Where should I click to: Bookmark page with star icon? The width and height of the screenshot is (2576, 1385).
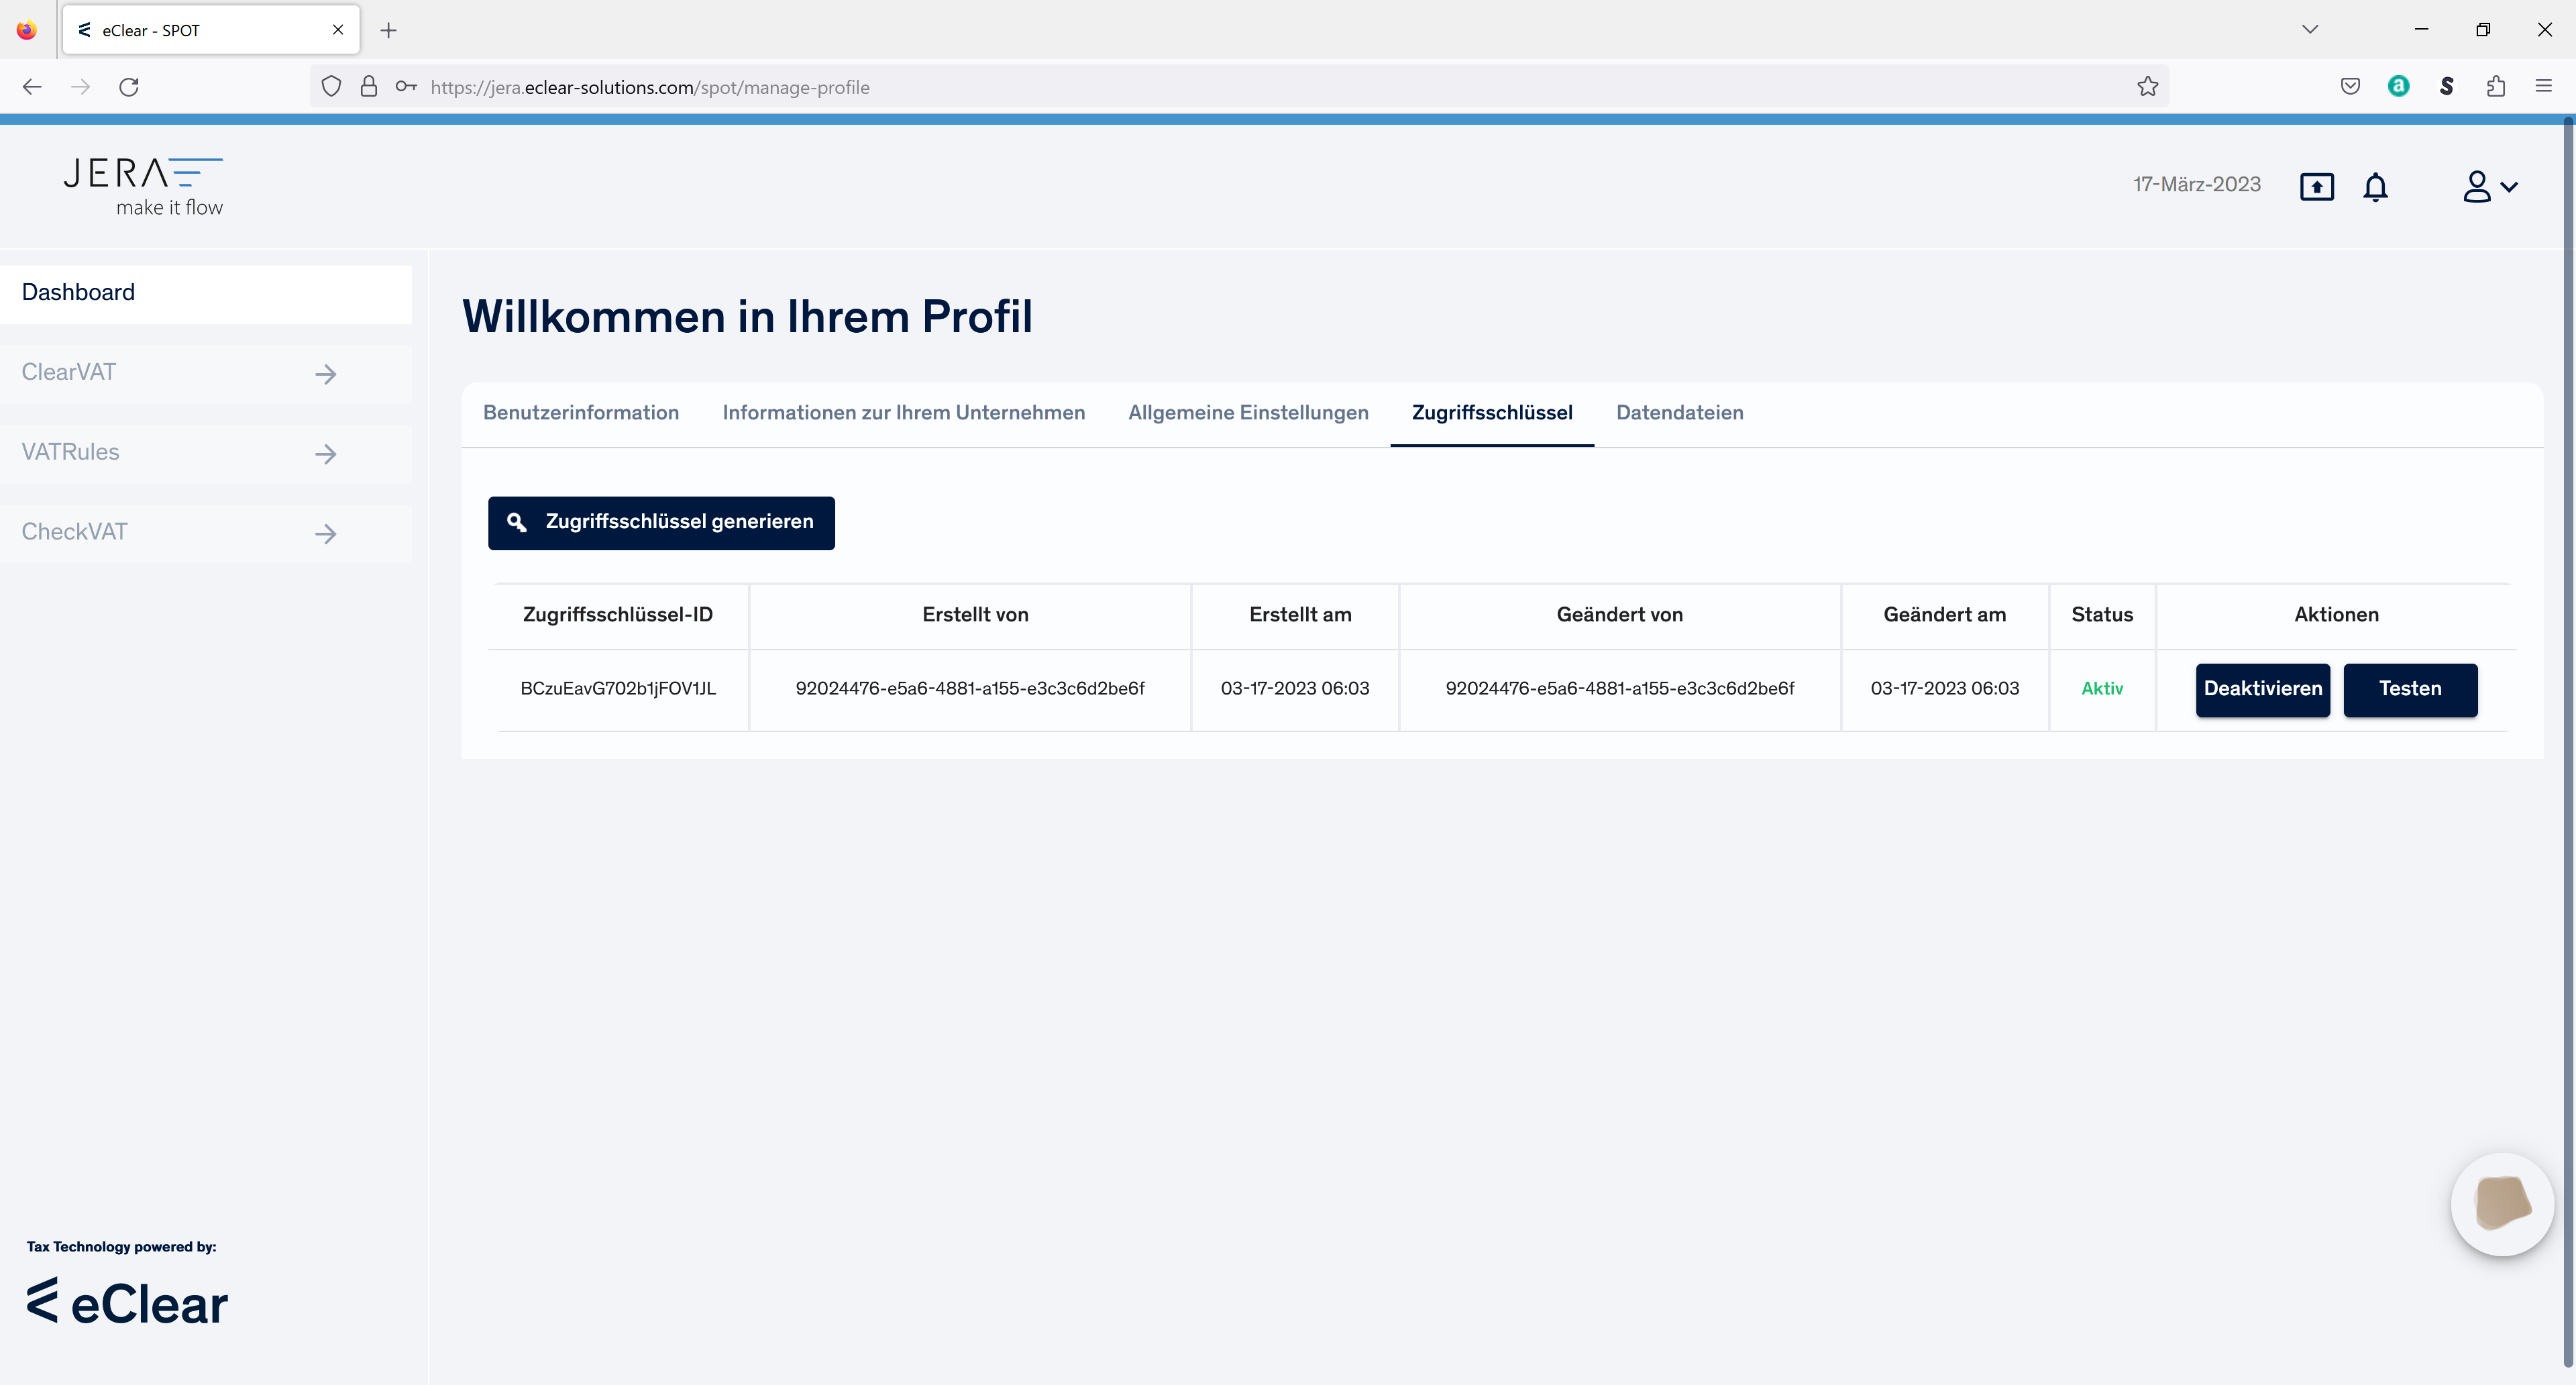click(x=2147, y=87)
